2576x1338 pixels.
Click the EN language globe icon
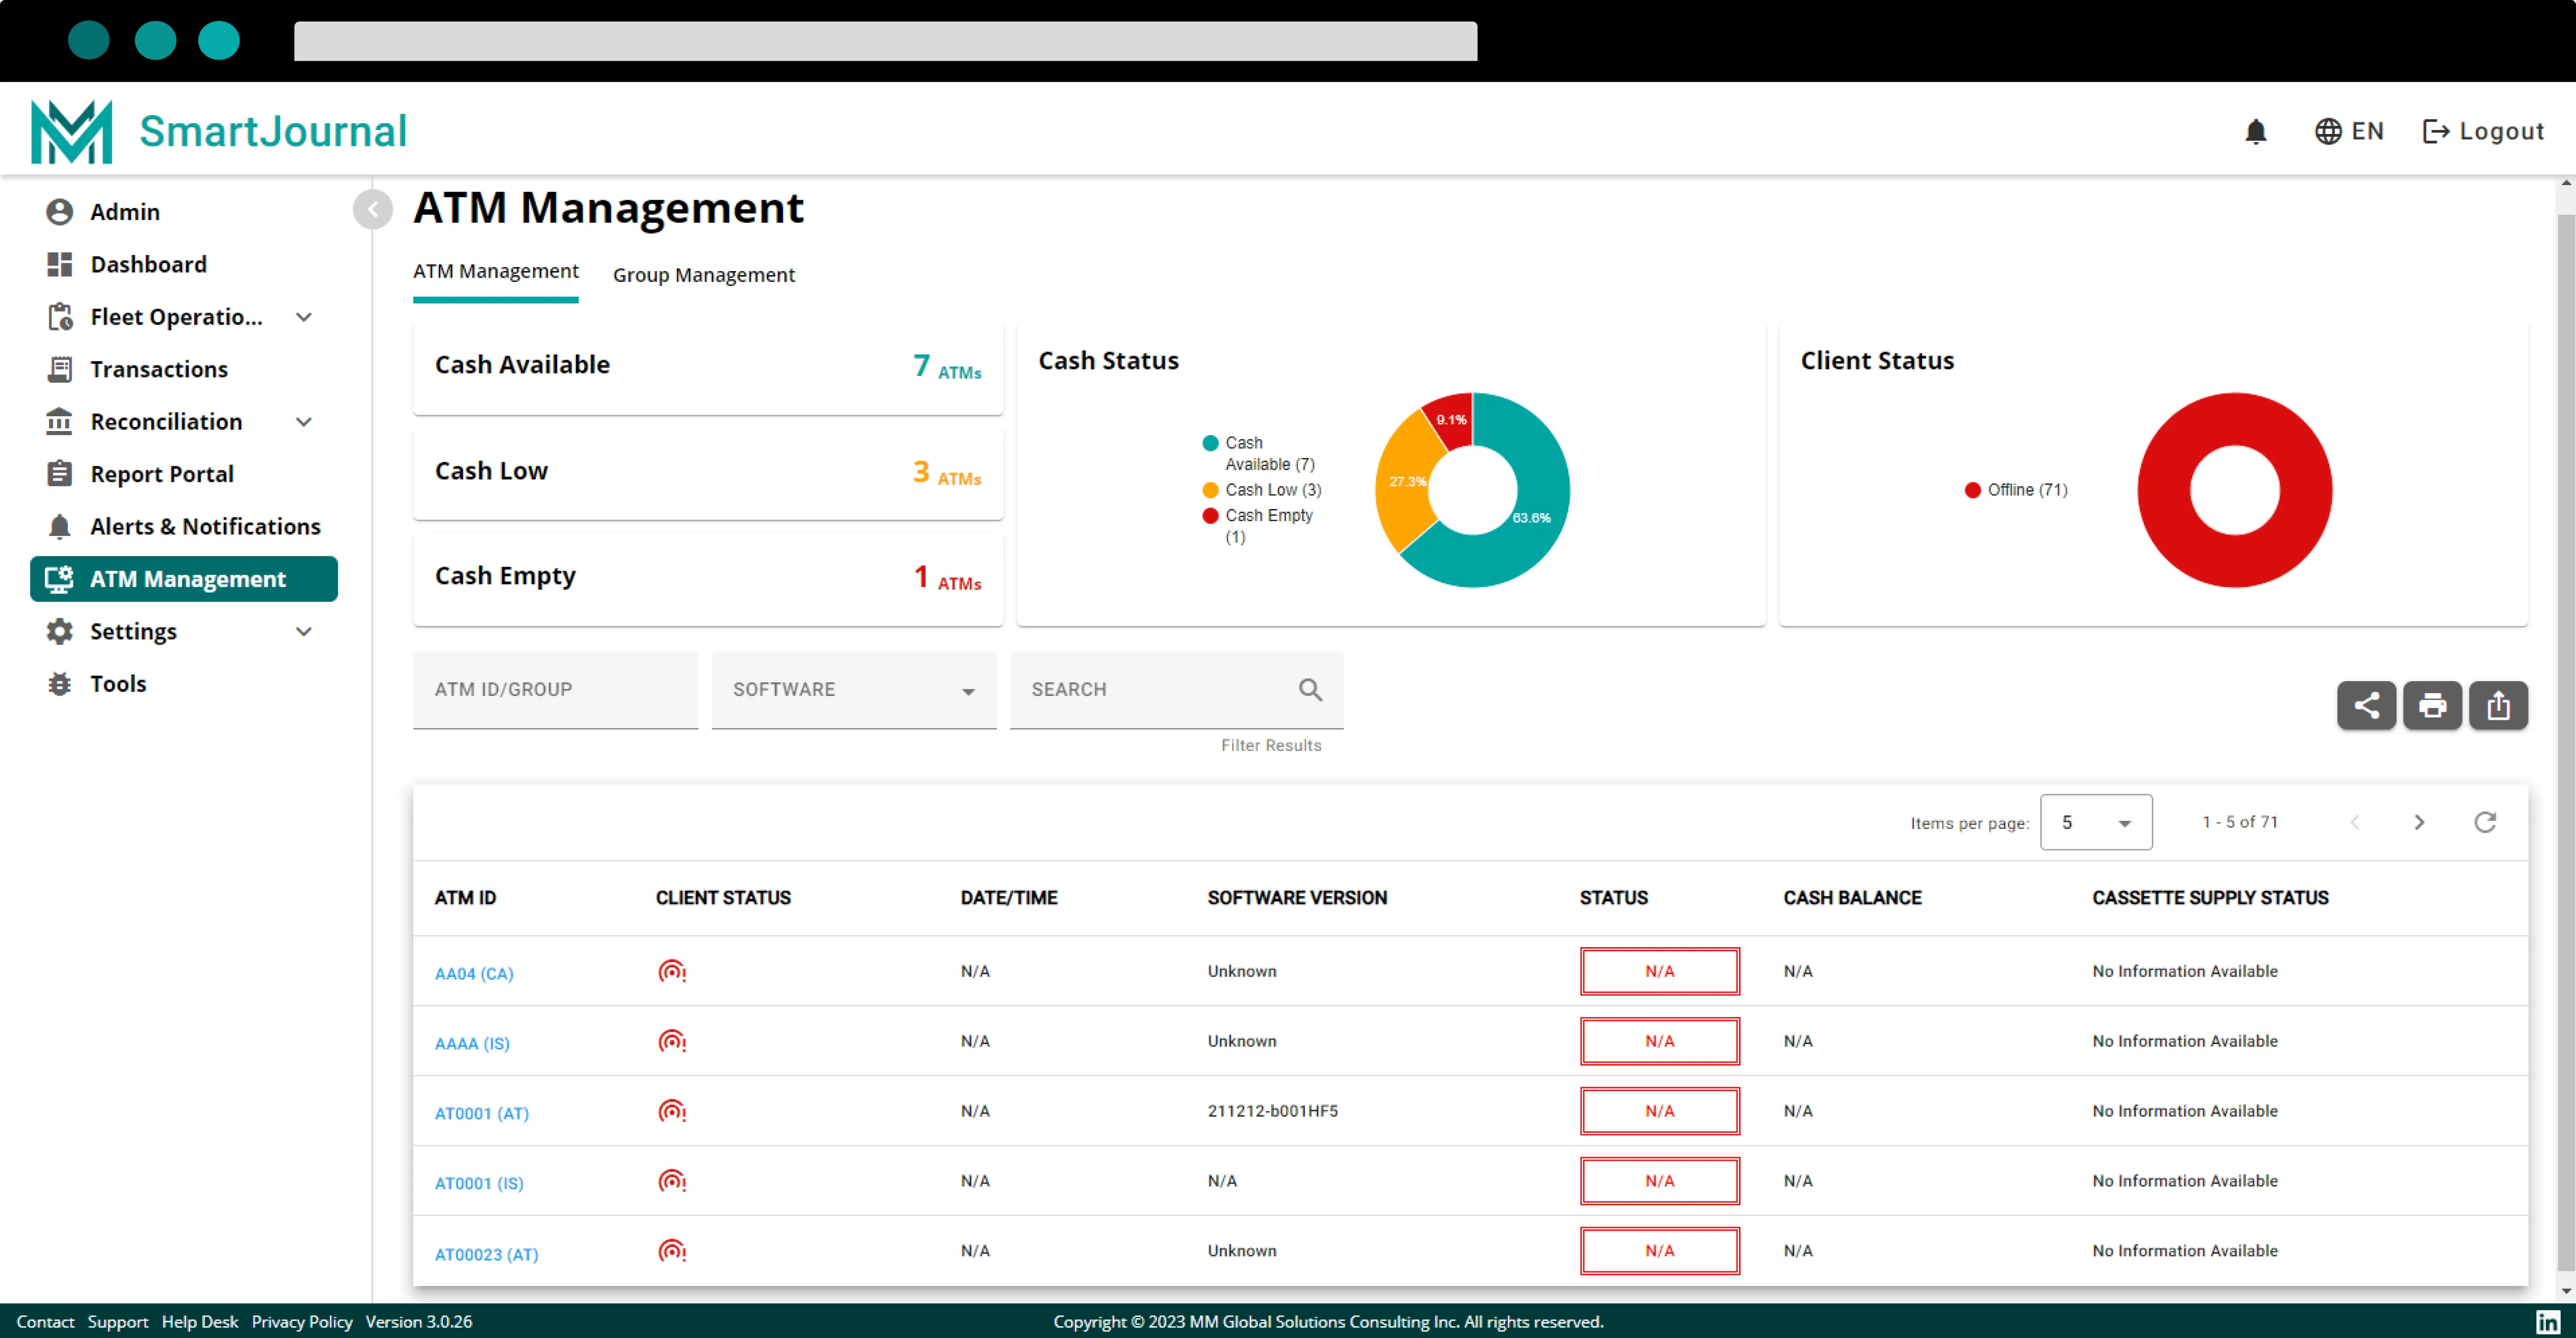point(2328,131)
